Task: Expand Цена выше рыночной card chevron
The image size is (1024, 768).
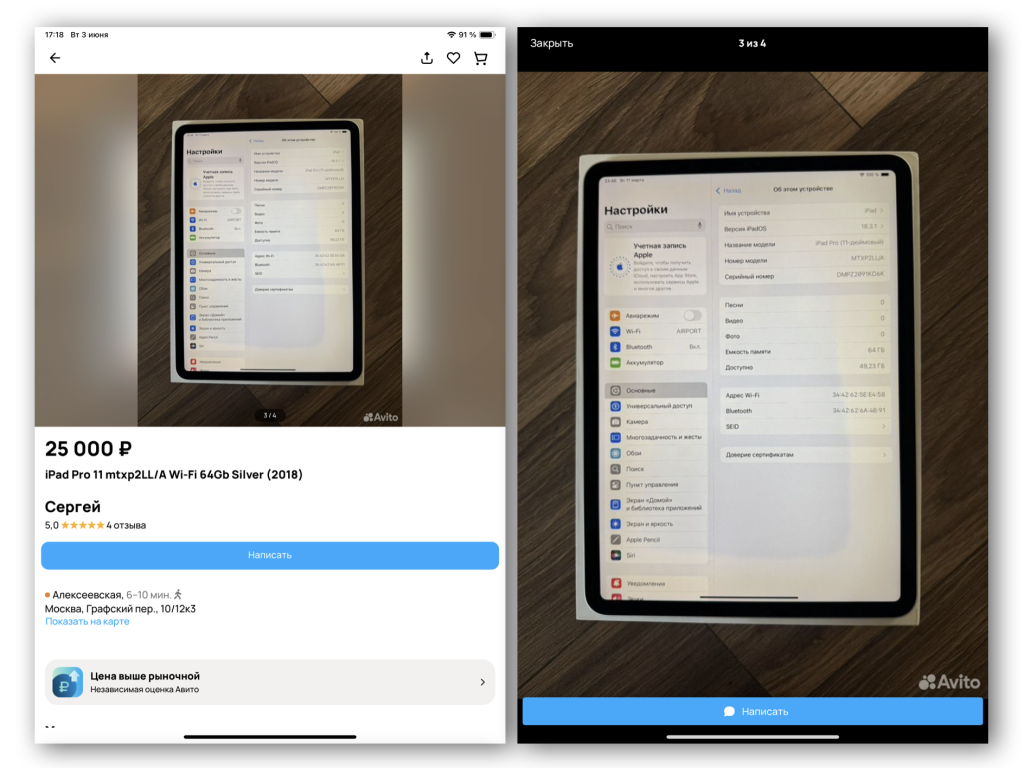Action: tap(483, 682)
